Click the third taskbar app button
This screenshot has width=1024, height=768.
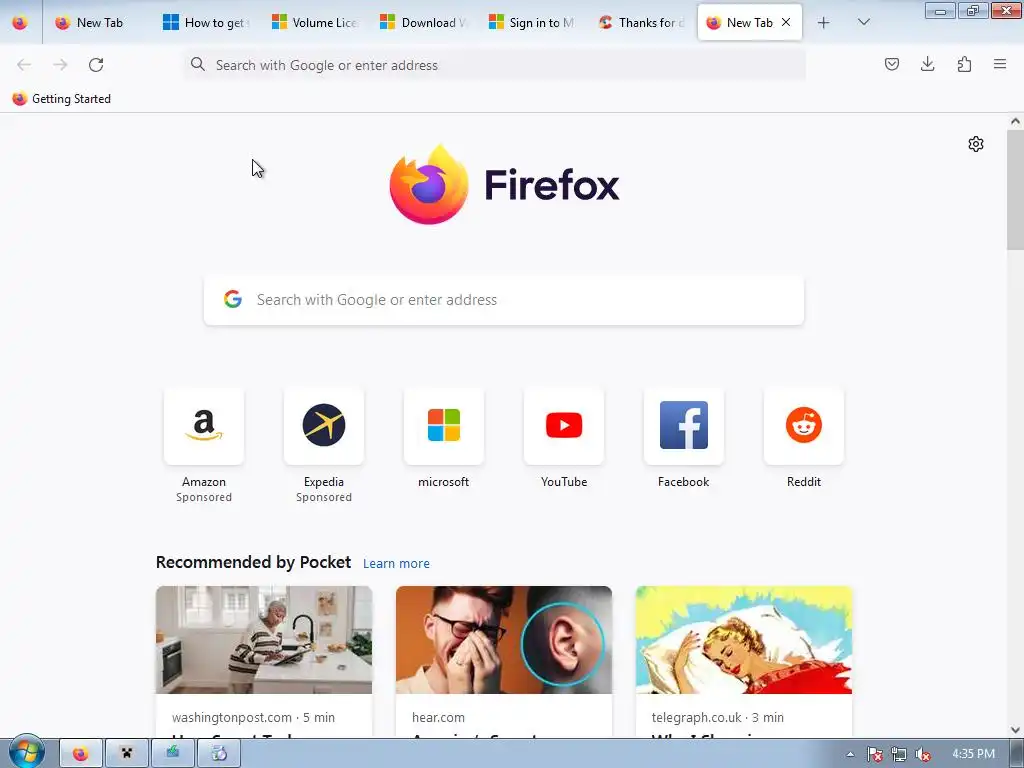[x=172, y=754]
